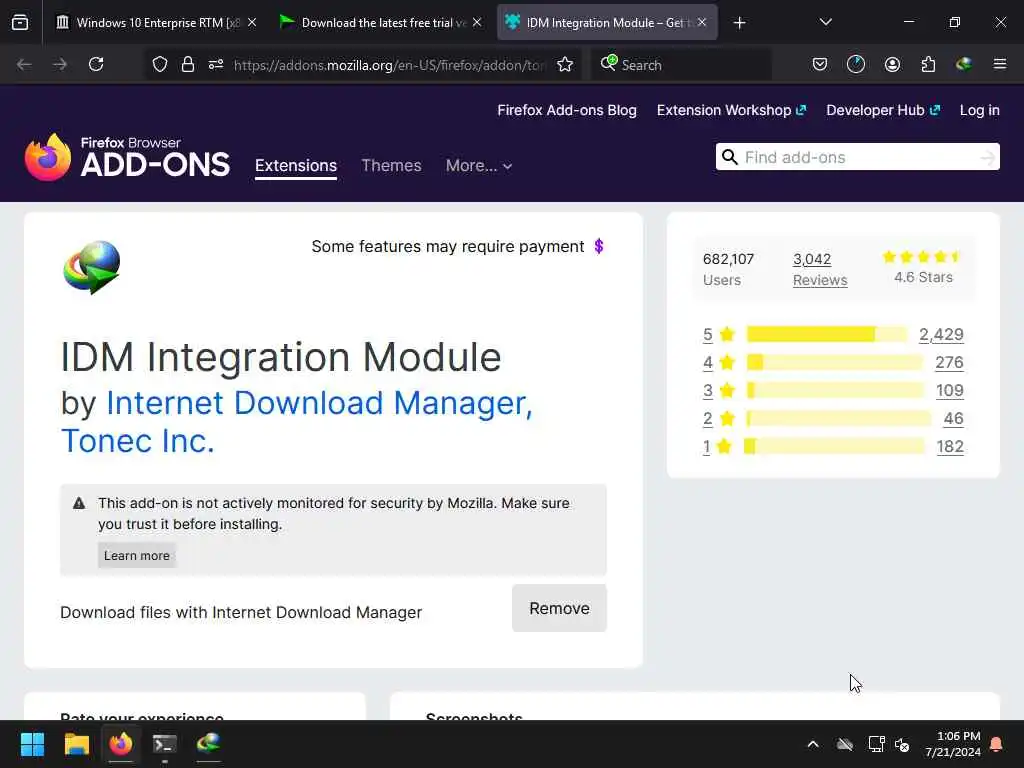Screen dimensions: 1024x768
Task: Click the Remove button
Action: [559, 608]
